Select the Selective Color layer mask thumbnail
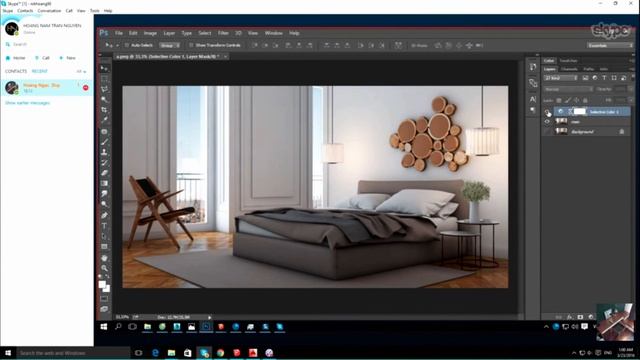The height and width of the screenshot is (360, 640). click(x=580, y=111)
